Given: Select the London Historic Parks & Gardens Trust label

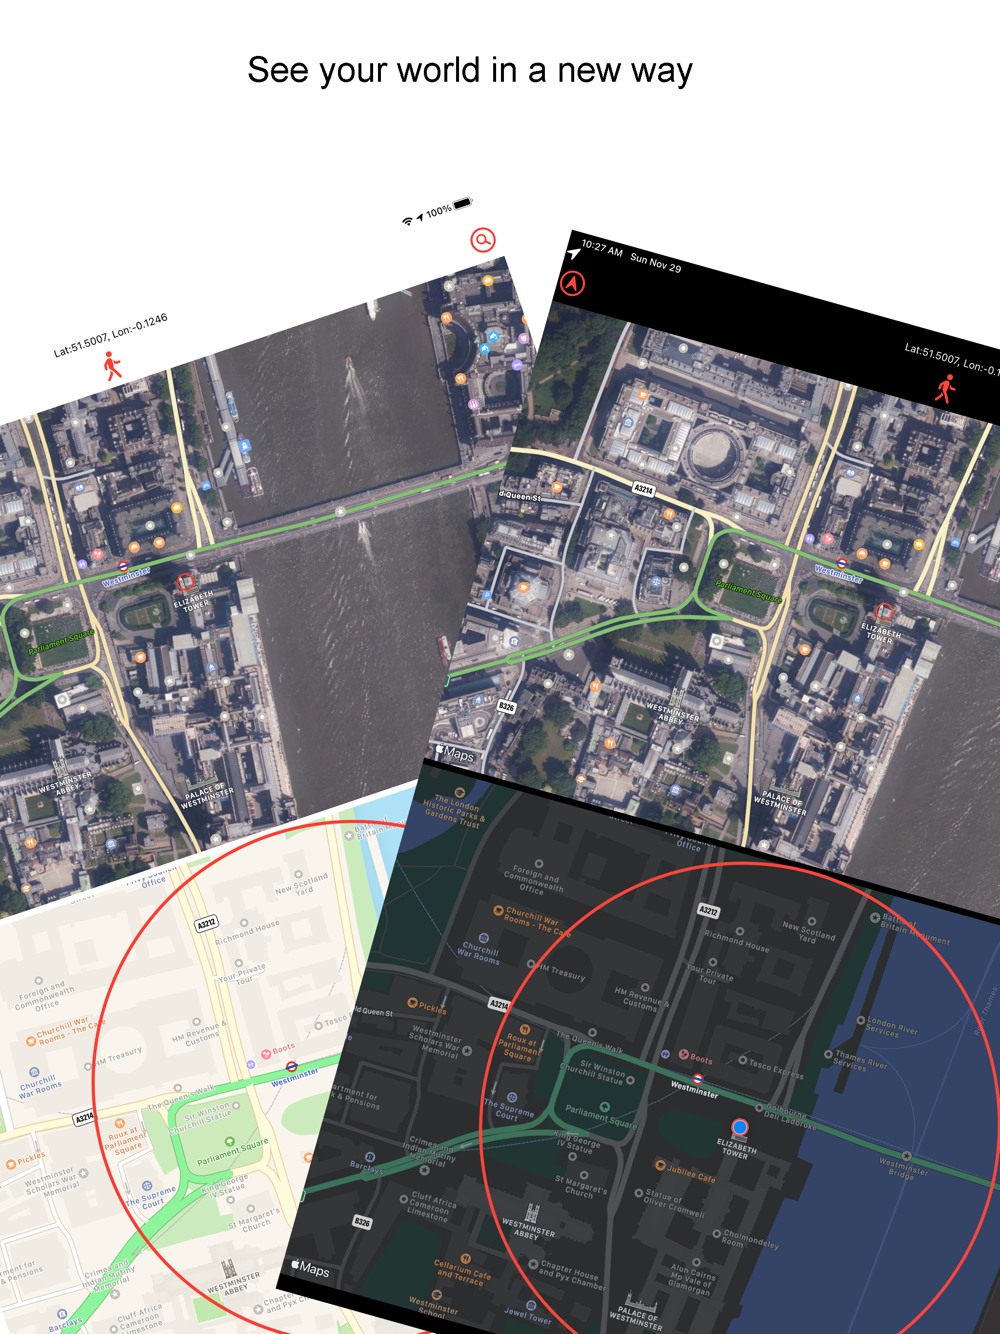Looking at the screenshot, I should 455,810.
